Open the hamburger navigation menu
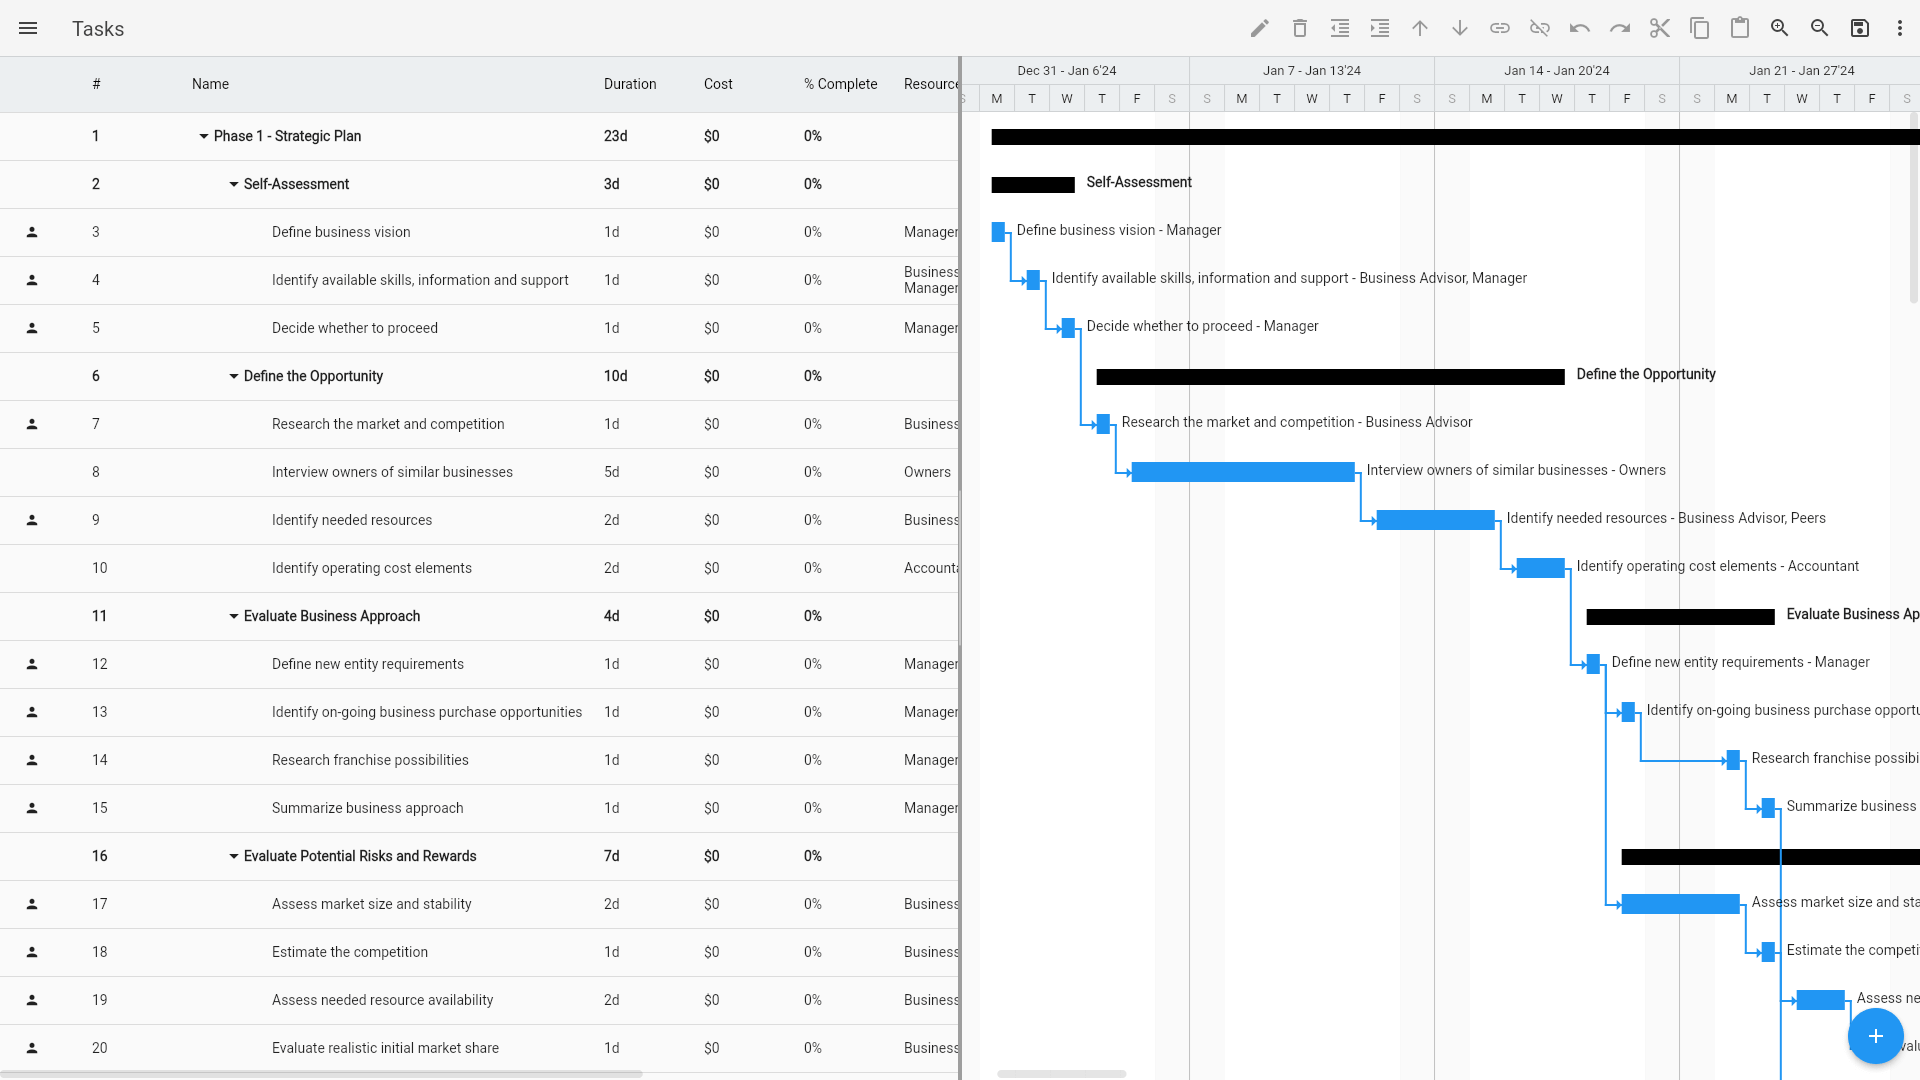1920x1080 pixels. click(28, 28)
